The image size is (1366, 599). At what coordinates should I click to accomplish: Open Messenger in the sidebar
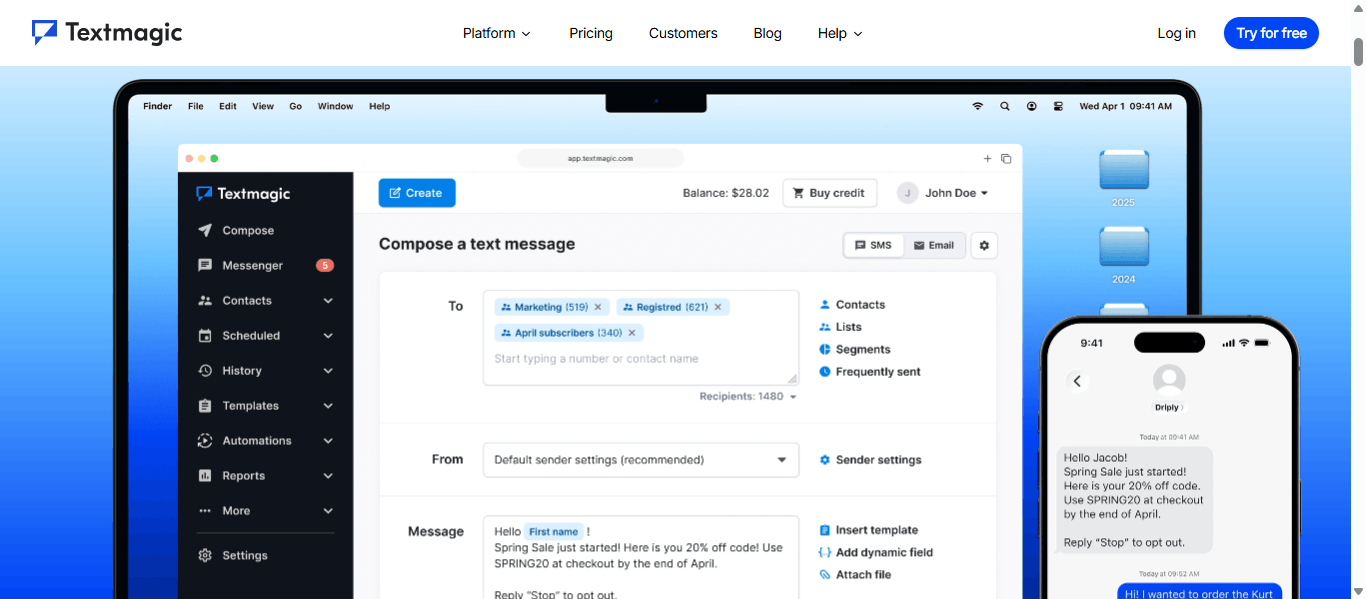coord(252,265)
